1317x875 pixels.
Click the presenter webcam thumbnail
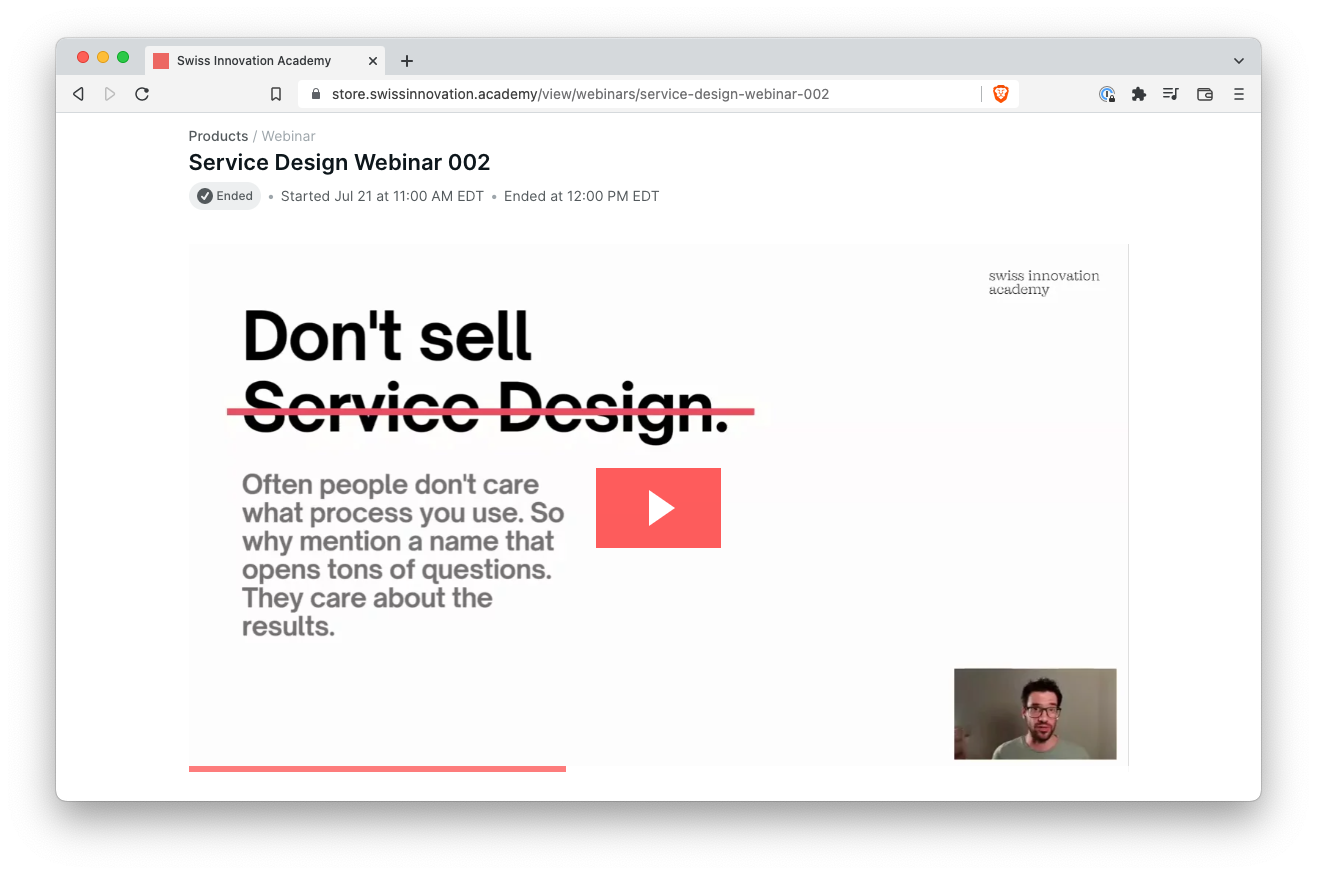(x=1034, y=714)
